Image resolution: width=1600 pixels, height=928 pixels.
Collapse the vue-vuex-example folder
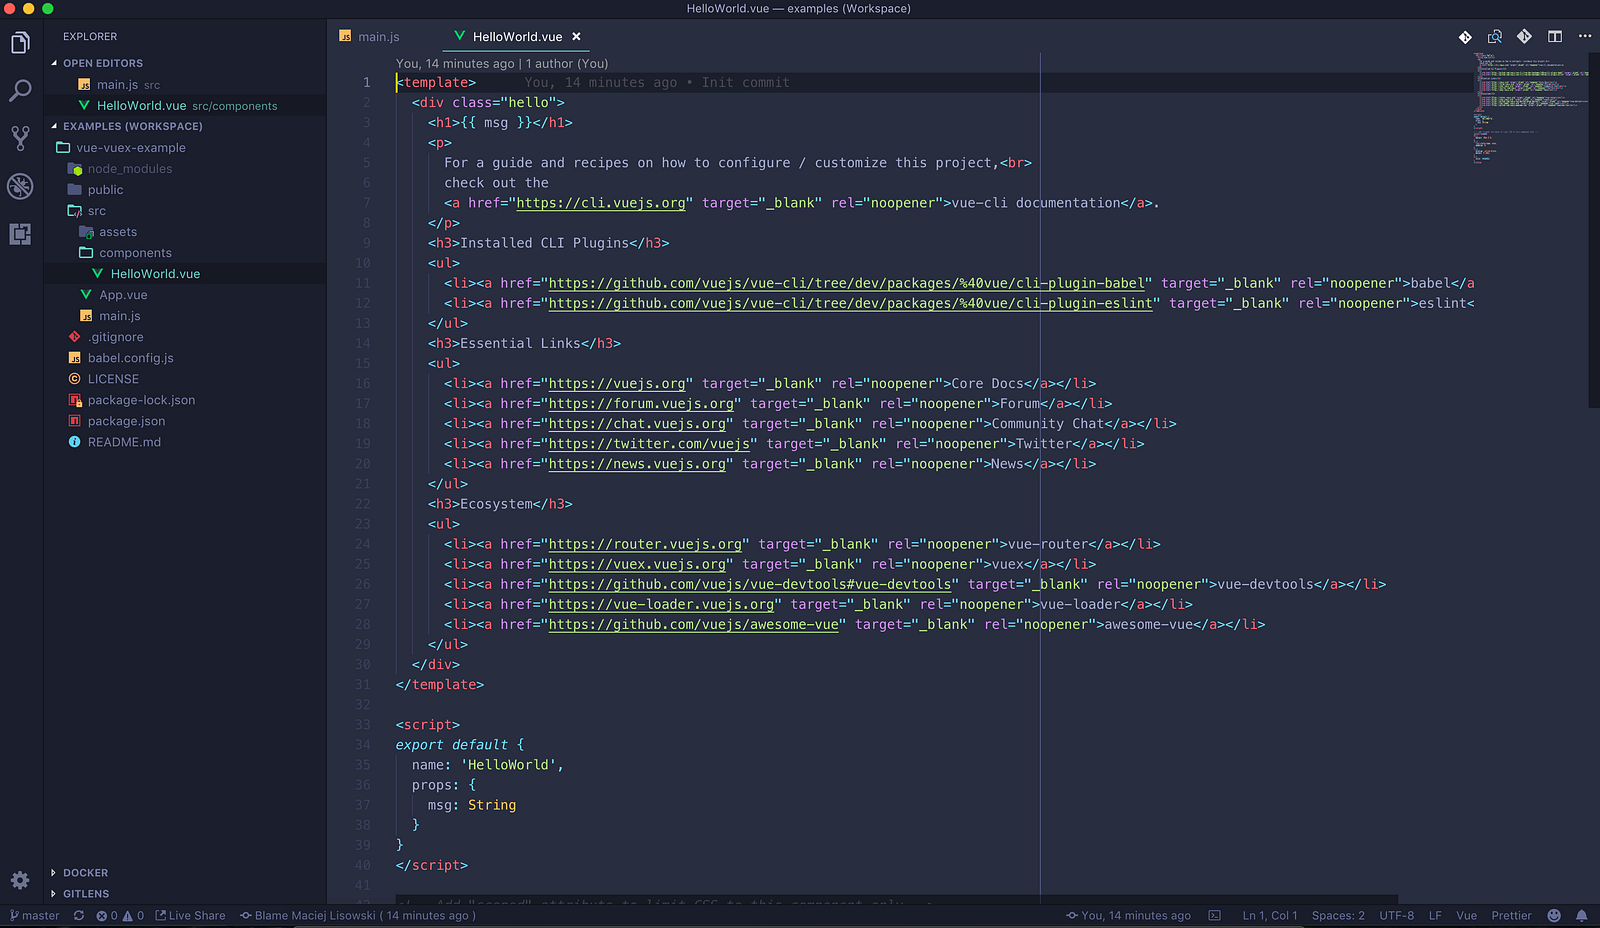pyautogui.click(x=131, y=148)
